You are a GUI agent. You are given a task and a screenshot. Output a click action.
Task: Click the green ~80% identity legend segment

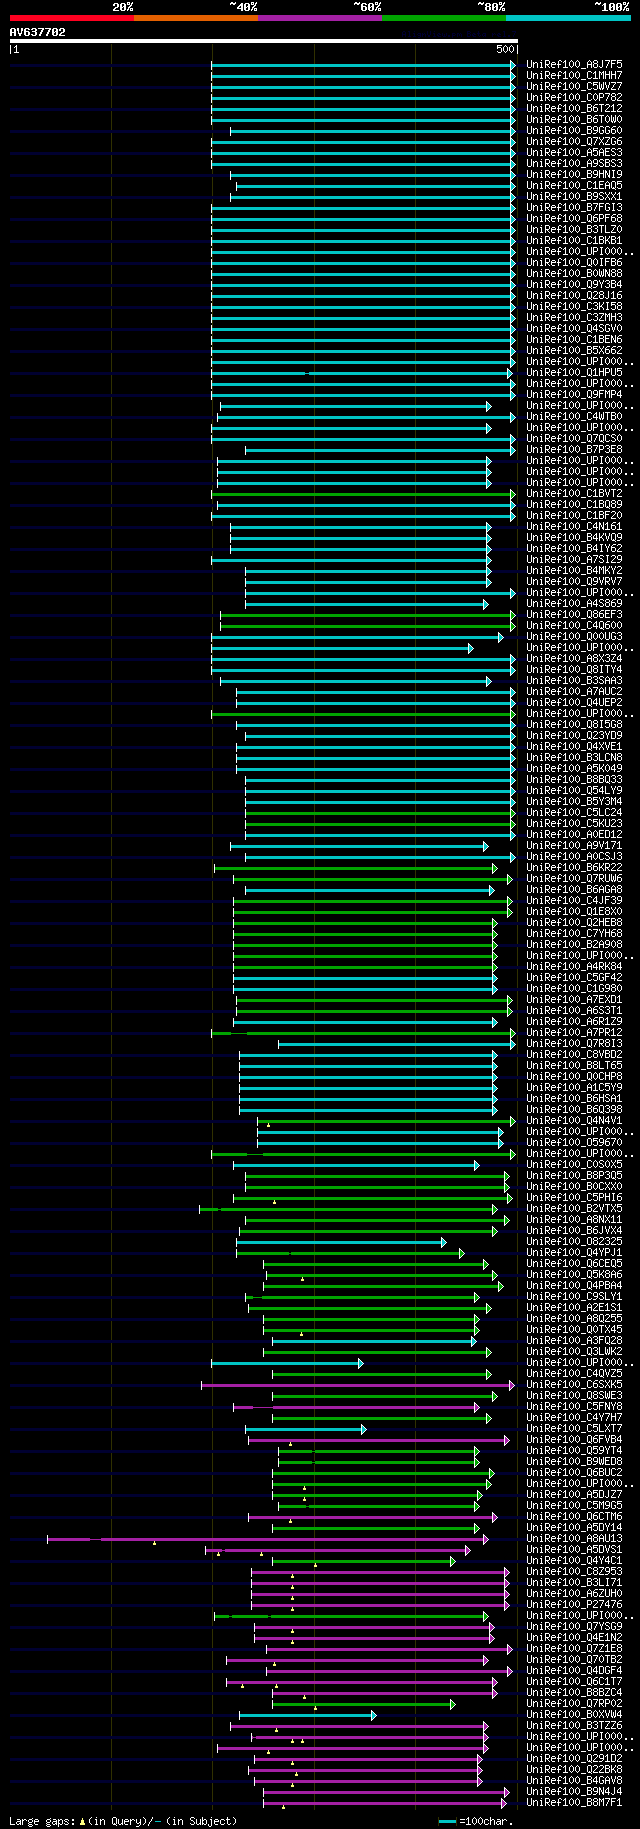pyautogui.click(x=444, y=18)
